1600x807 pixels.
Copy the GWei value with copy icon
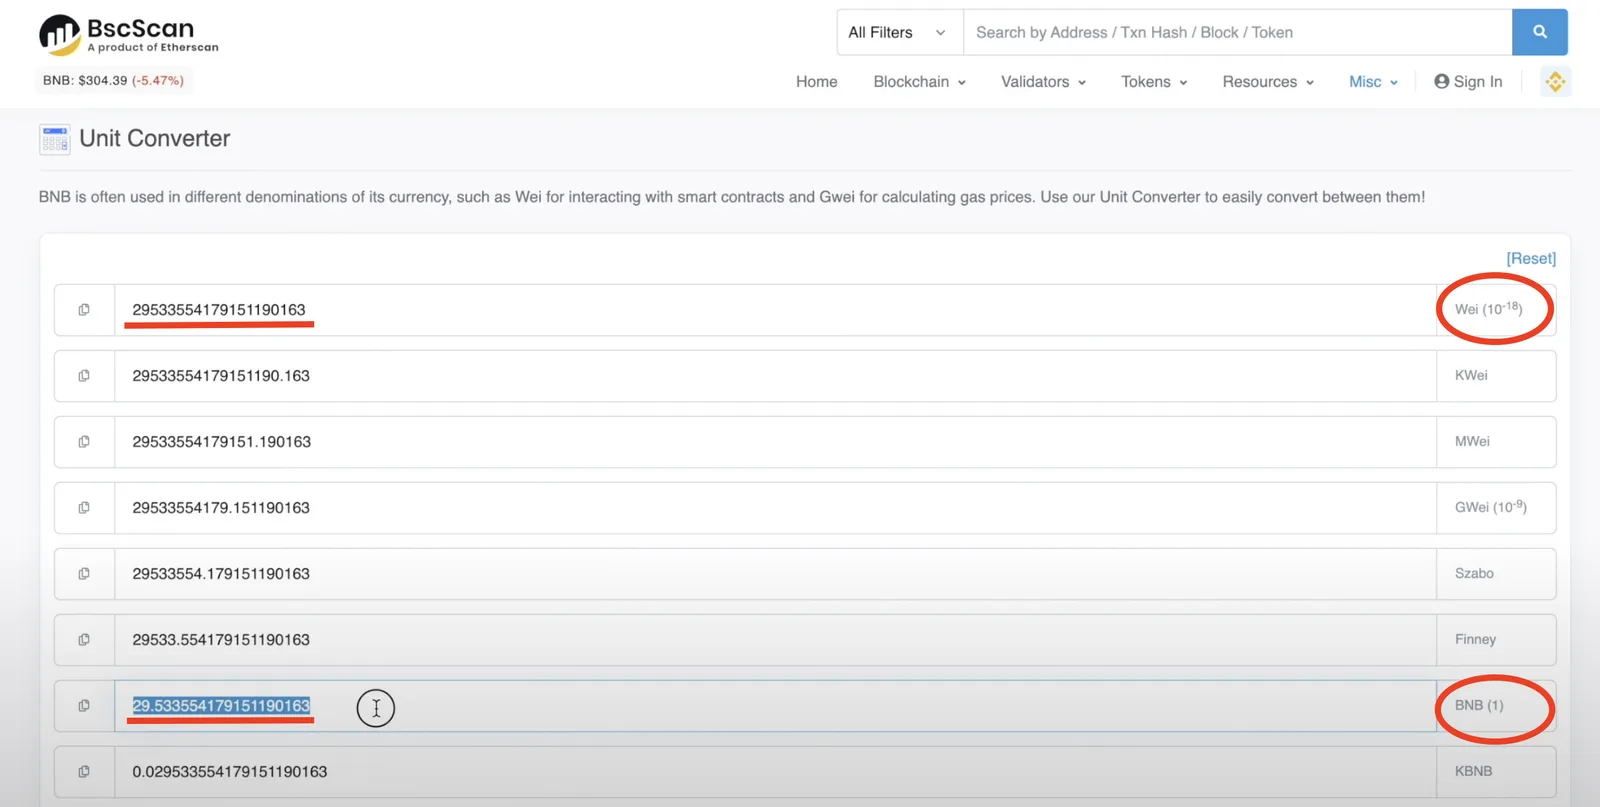click(x=84, y=508)
